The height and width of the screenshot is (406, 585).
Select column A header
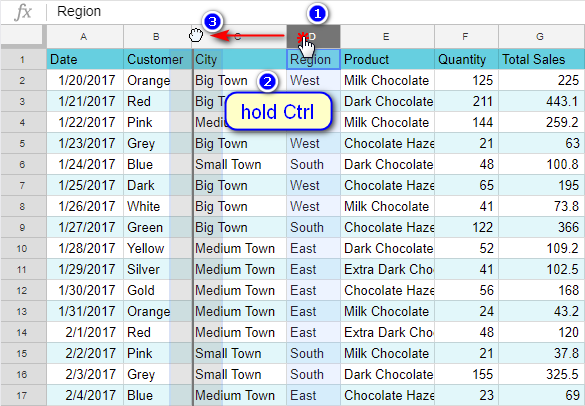point(85,37)
